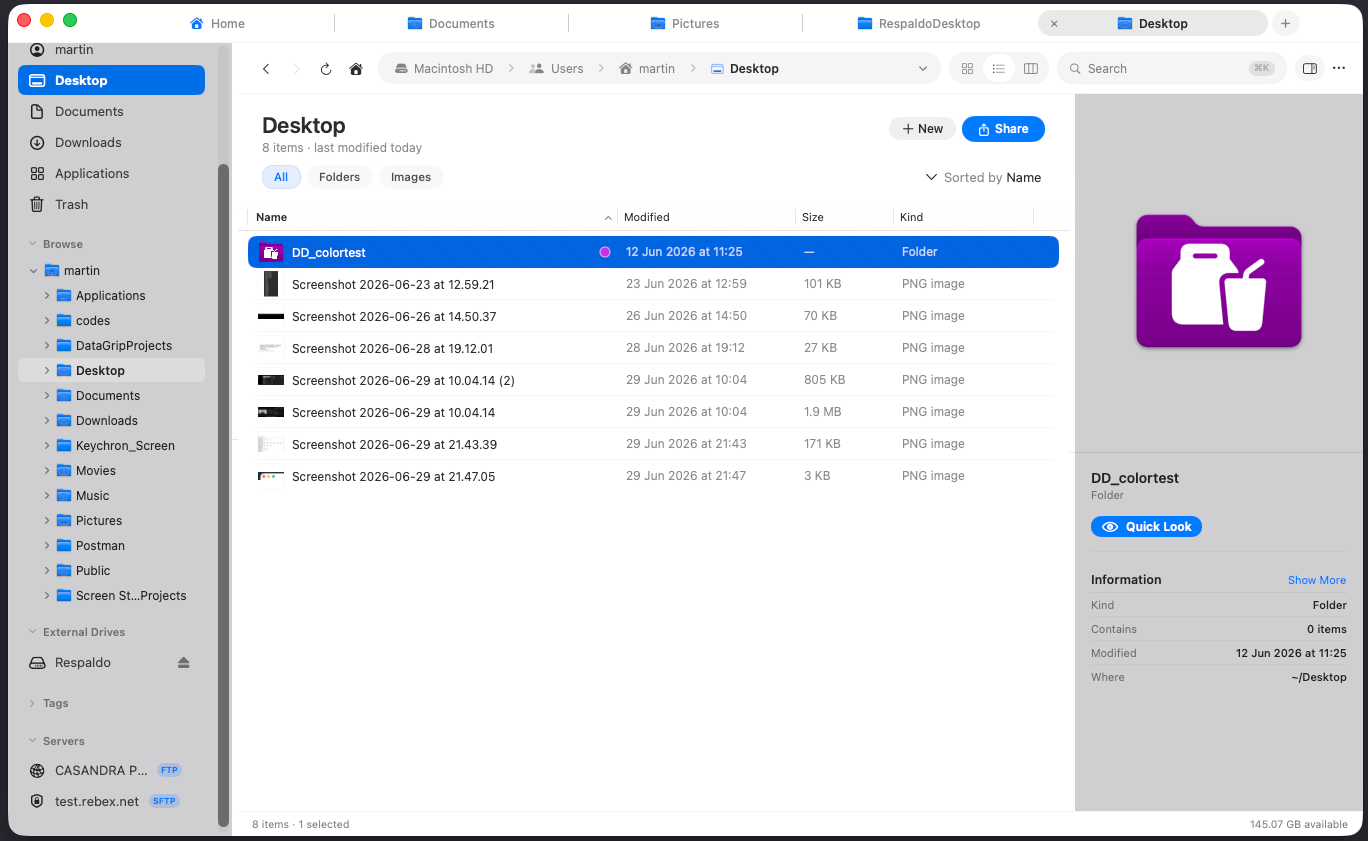Expand the Applications tree folder
Screen dimensions: 1368x841
coord(47,296)
